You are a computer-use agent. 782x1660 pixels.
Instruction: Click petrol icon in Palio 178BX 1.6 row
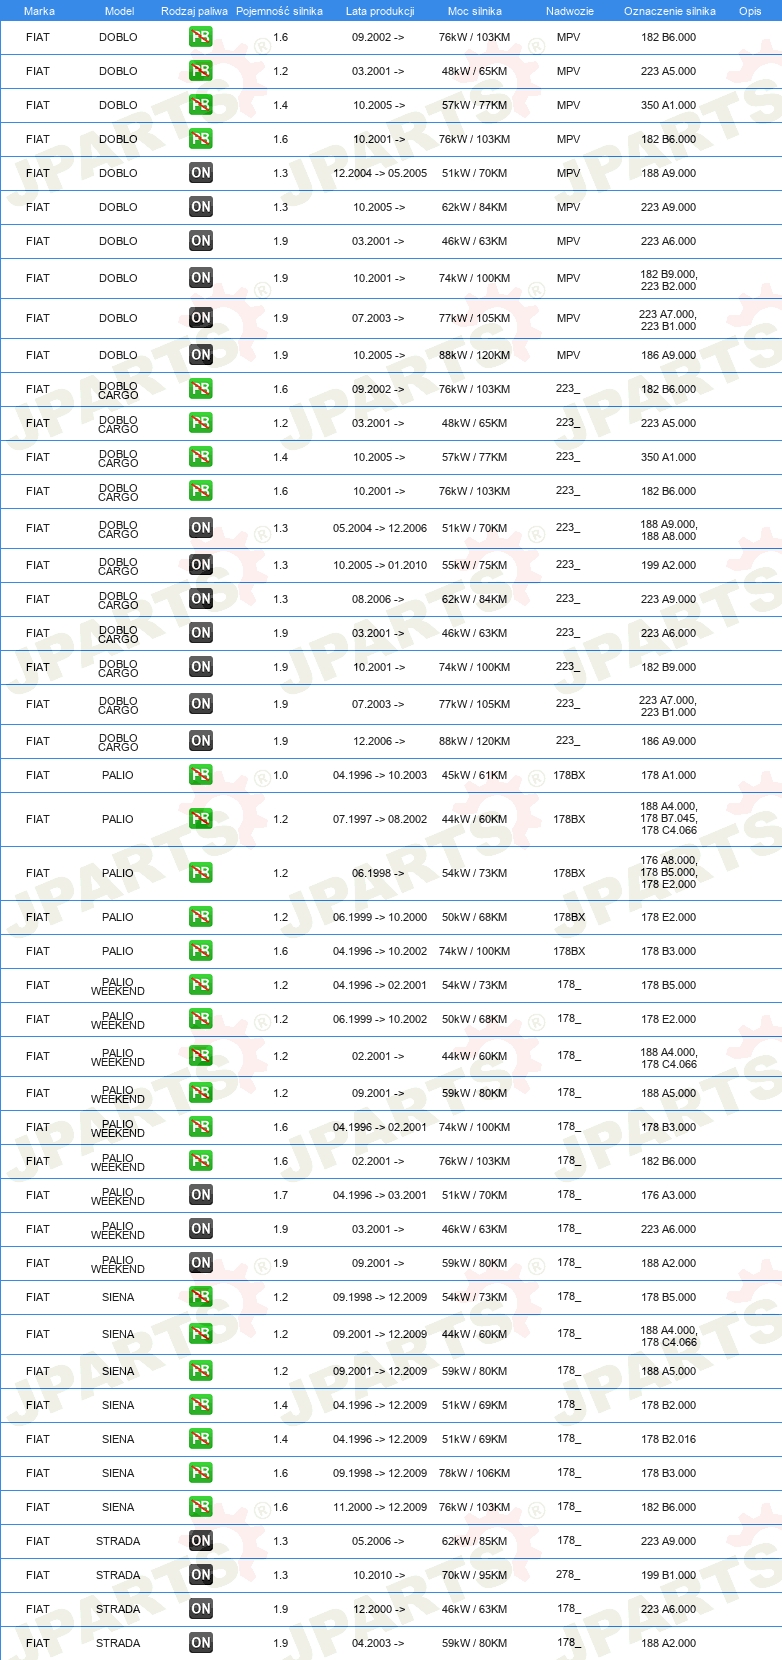coord(201,951)
